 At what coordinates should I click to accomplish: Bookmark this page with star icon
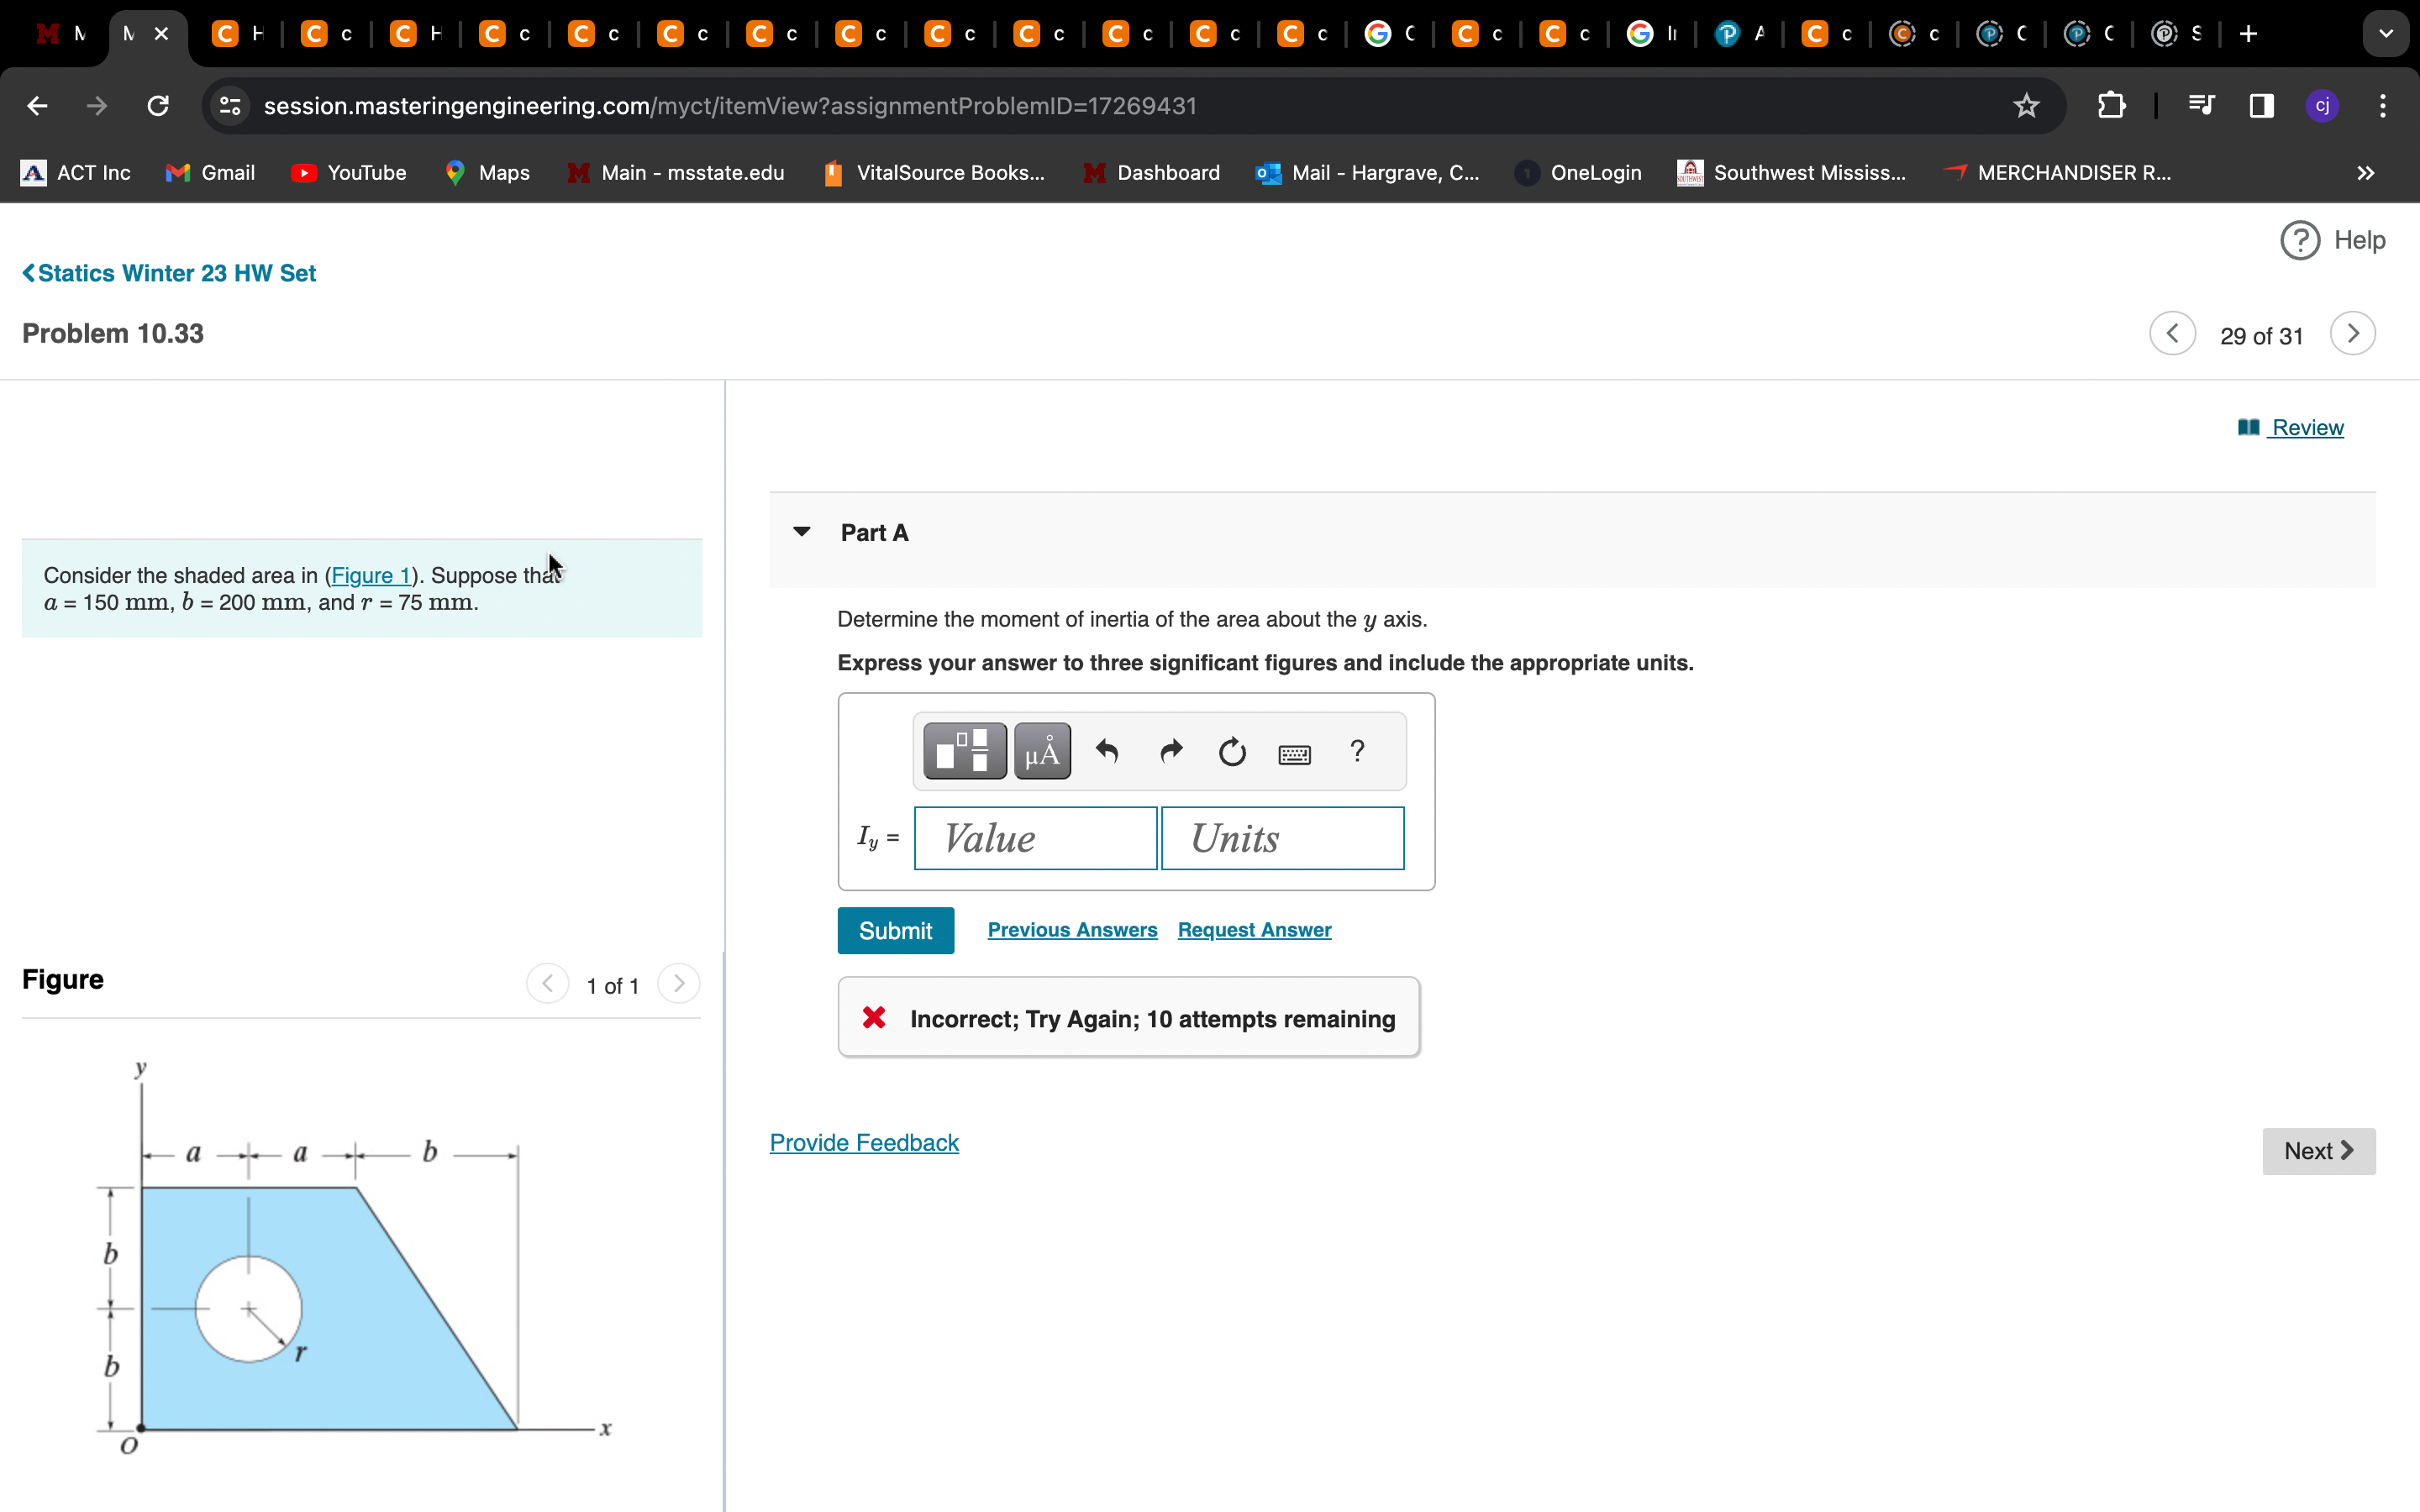(2026, 106)
